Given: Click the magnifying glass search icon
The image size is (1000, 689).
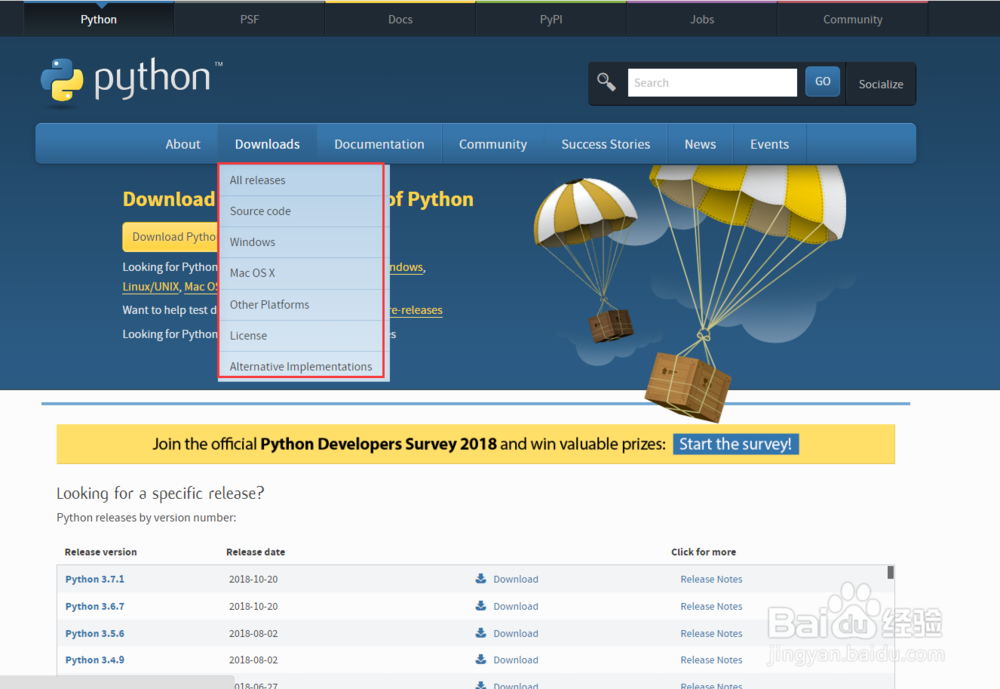Looking at the screenshot, I should pos(606,82).
